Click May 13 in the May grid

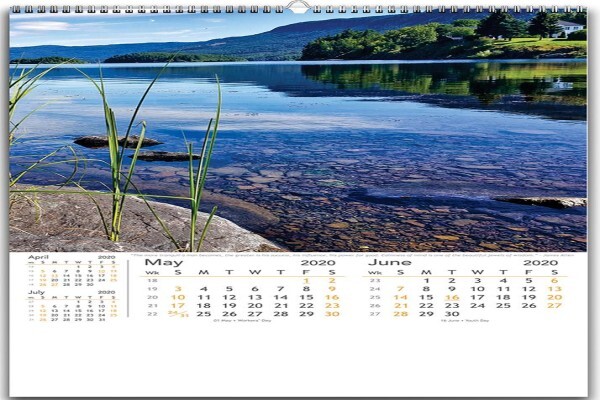click(x=255, y=298)
